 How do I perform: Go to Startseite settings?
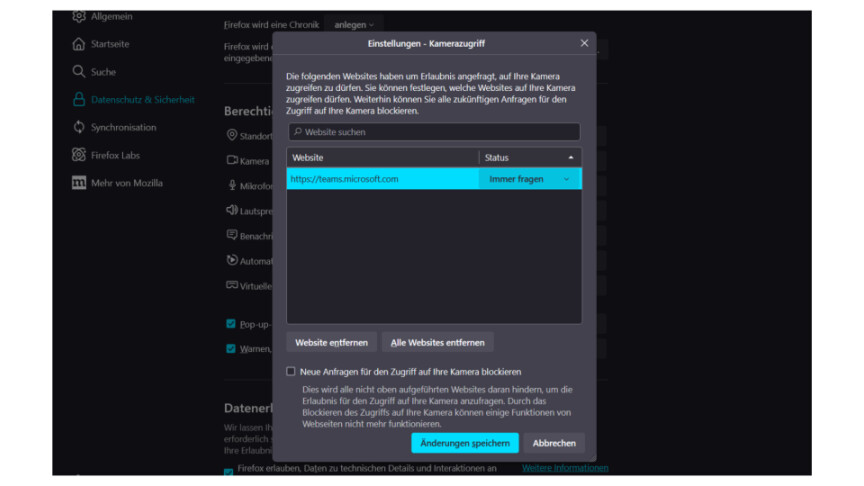[110, 44]
